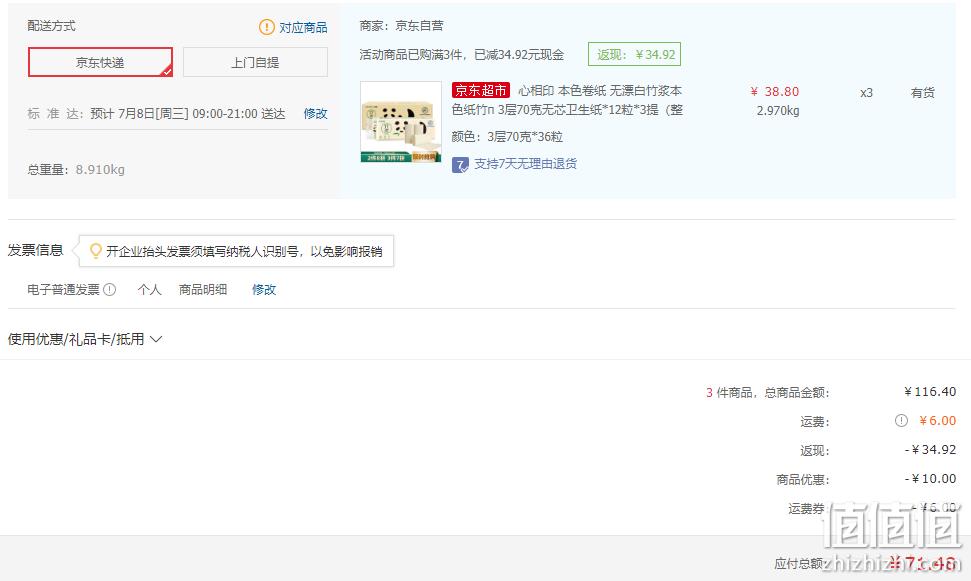Click the 配送方式 heading

point(51,25)
